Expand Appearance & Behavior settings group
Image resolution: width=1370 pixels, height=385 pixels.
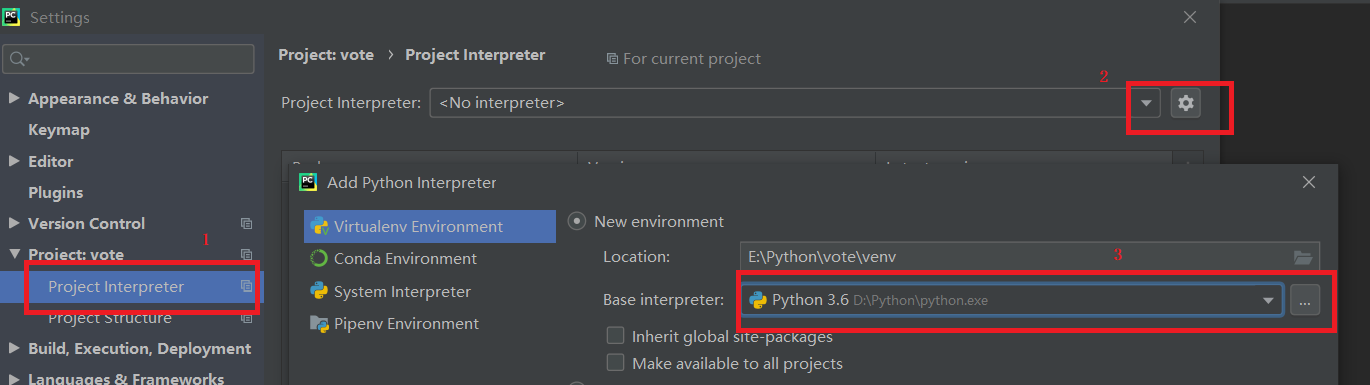coord(14,99)
